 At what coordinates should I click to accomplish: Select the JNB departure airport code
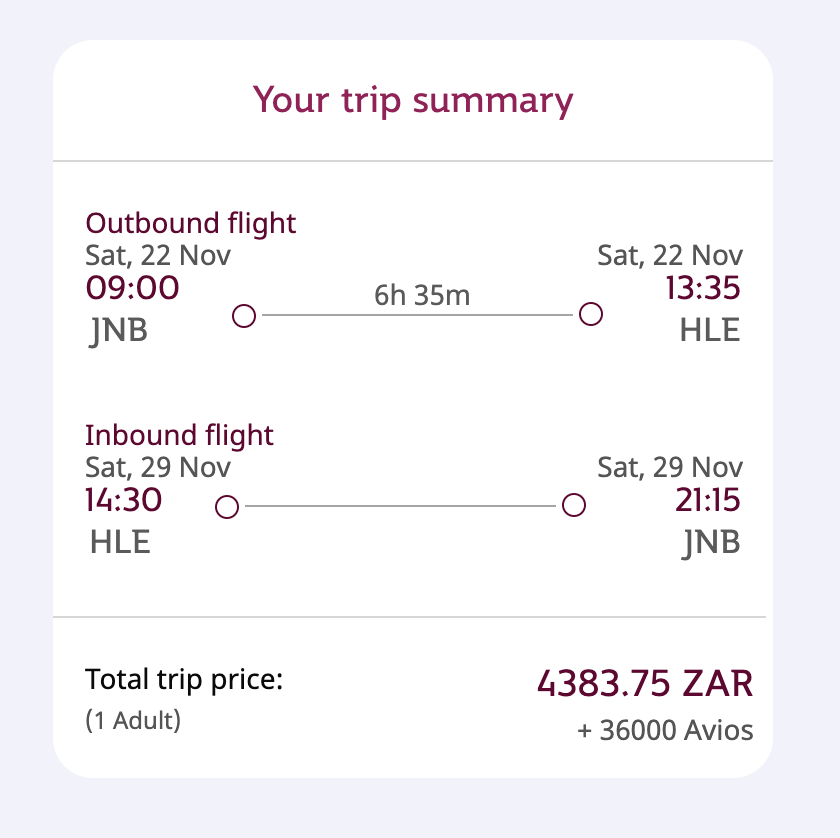(119, 330)
